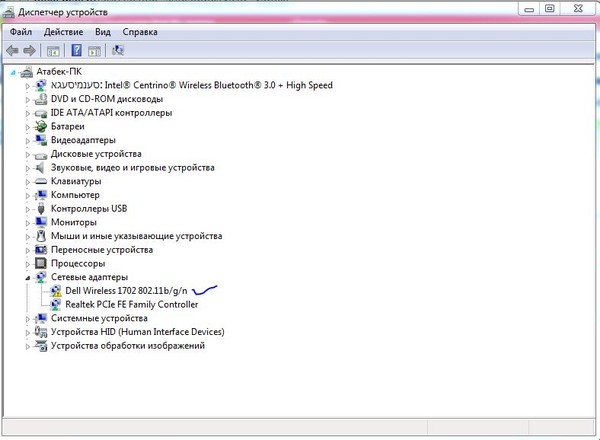
Task: Click the Компьютер category icon
Action: pyautogui.click(x=41, y=195)
